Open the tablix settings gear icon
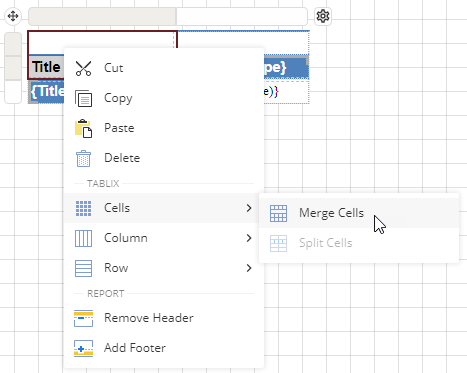 pos(323,16)
